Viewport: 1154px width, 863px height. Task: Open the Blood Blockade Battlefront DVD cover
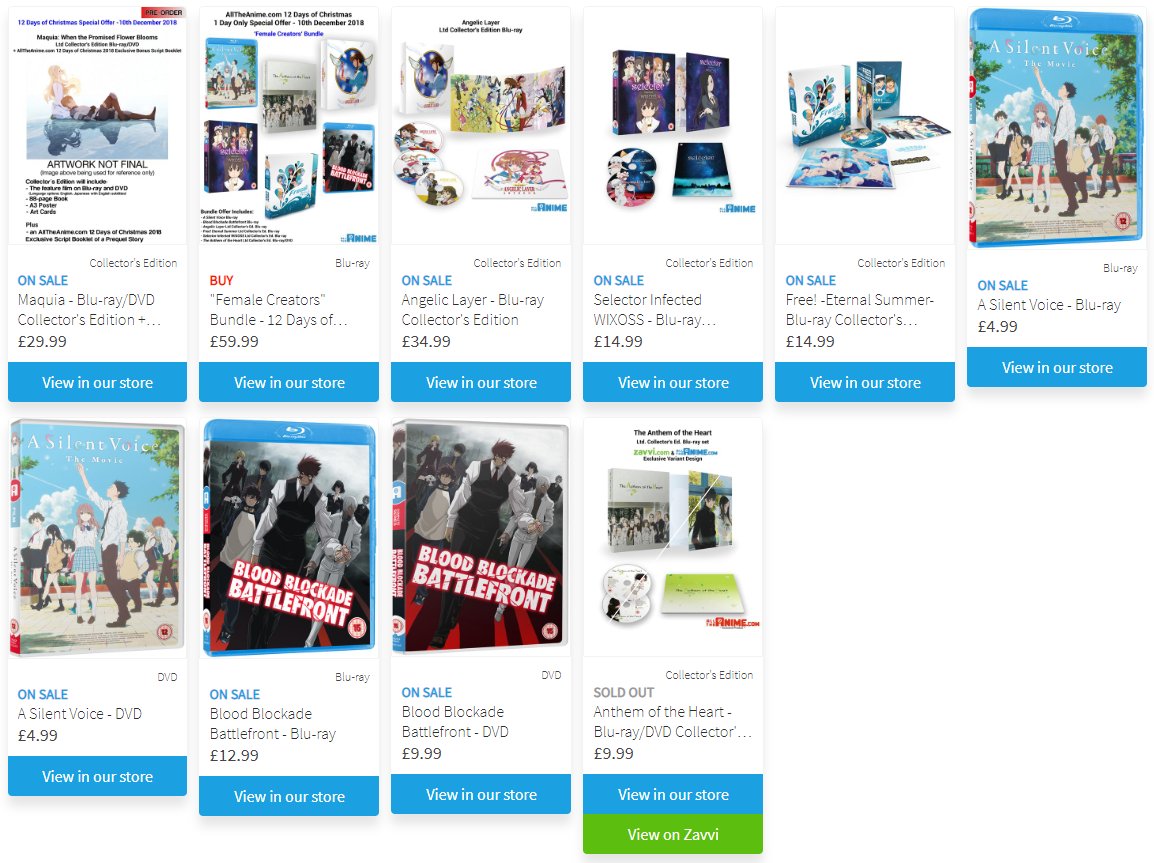[481, 537]
